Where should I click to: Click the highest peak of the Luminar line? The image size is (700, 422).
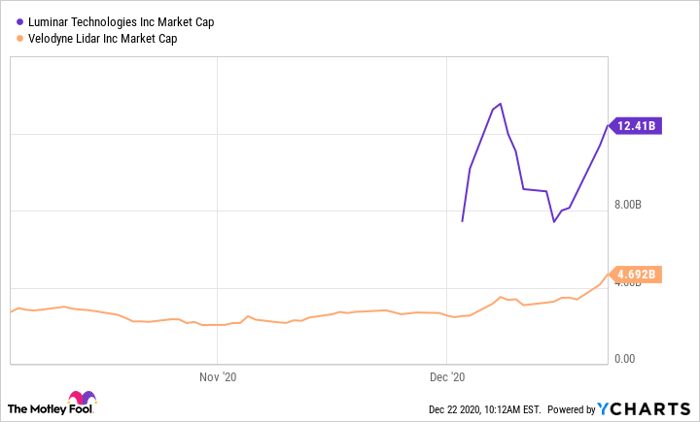[500, 103]
